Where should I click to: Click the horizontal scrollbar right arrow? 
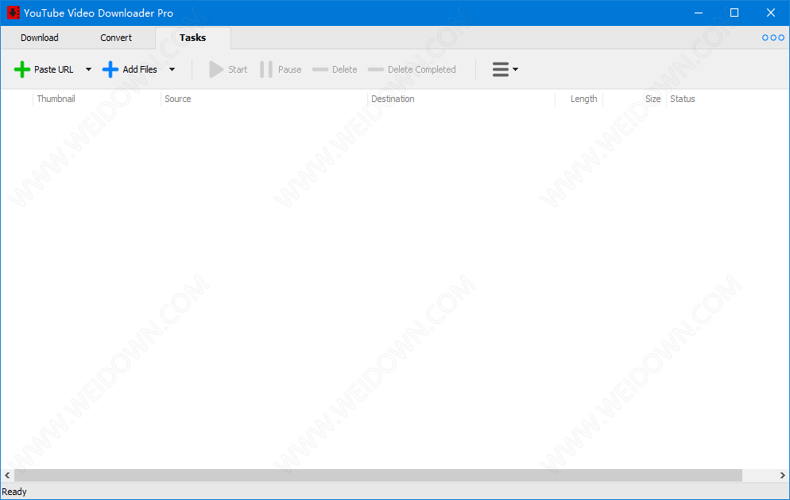click(782, 475)
